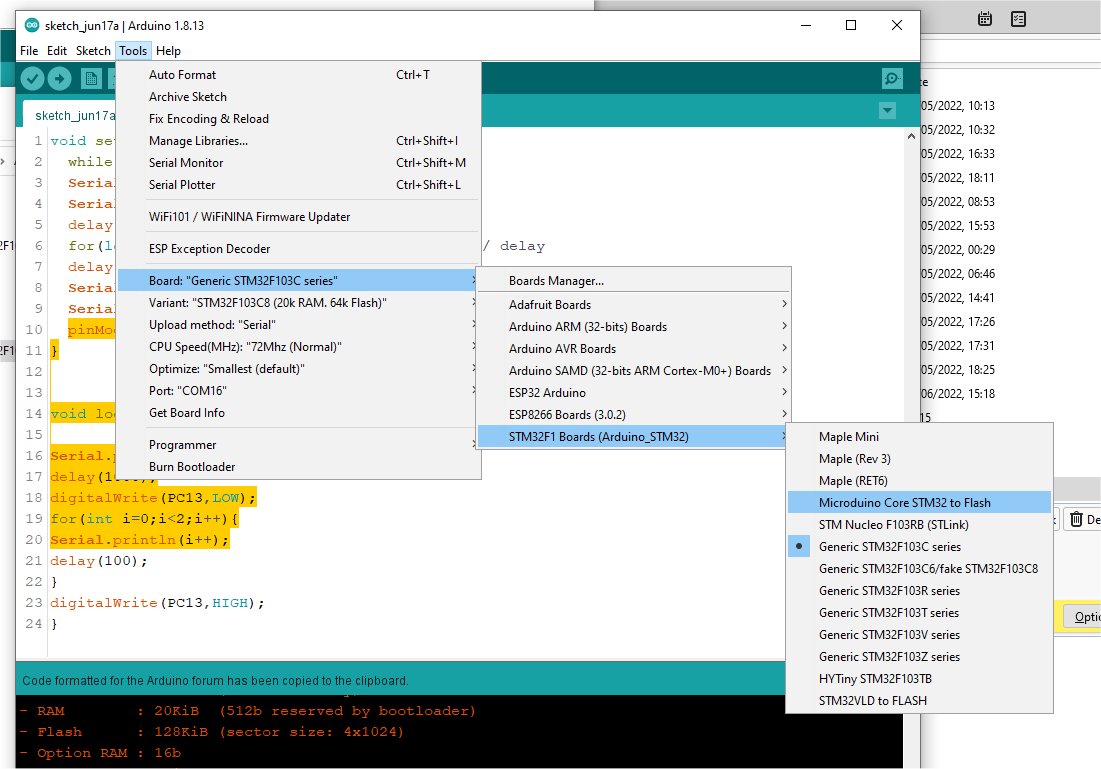Open Manage Libraries from the menu
The width and height of the screenshot is (1101, 769).
tap(299, 140)
